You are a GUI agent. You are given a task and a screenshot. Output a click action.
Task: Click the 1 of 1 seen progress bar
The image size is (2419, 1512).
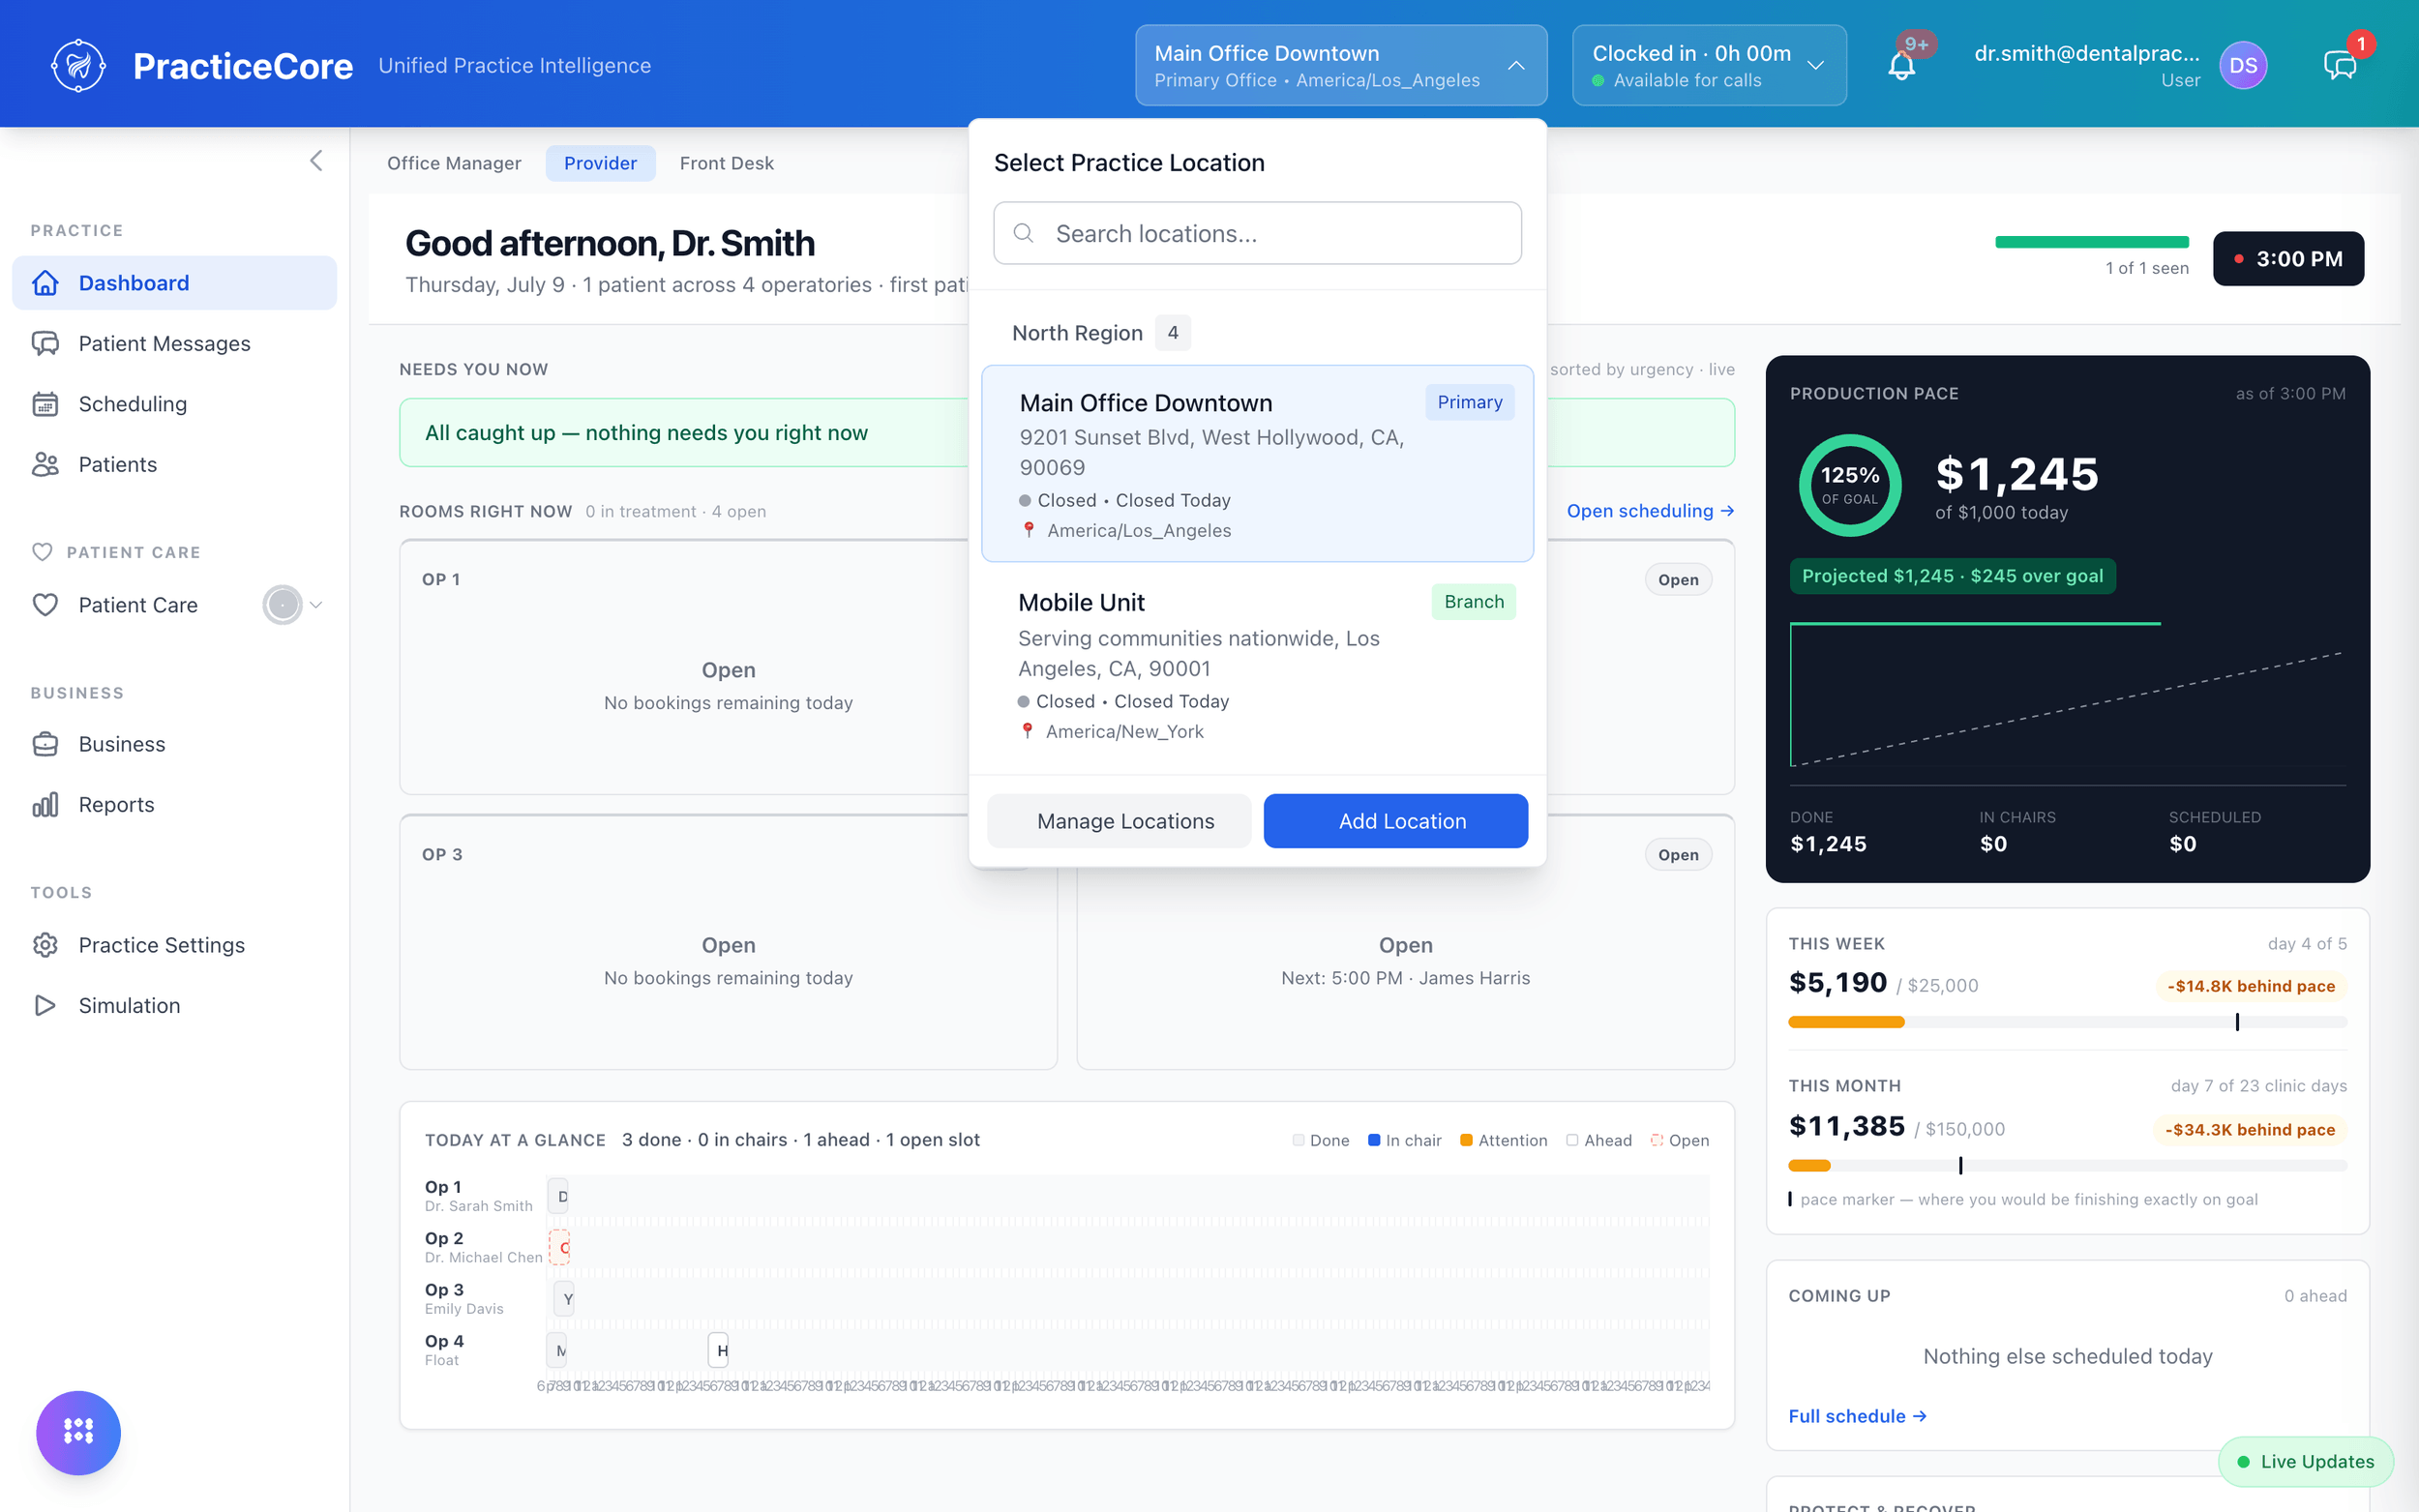click(2091, 241)
